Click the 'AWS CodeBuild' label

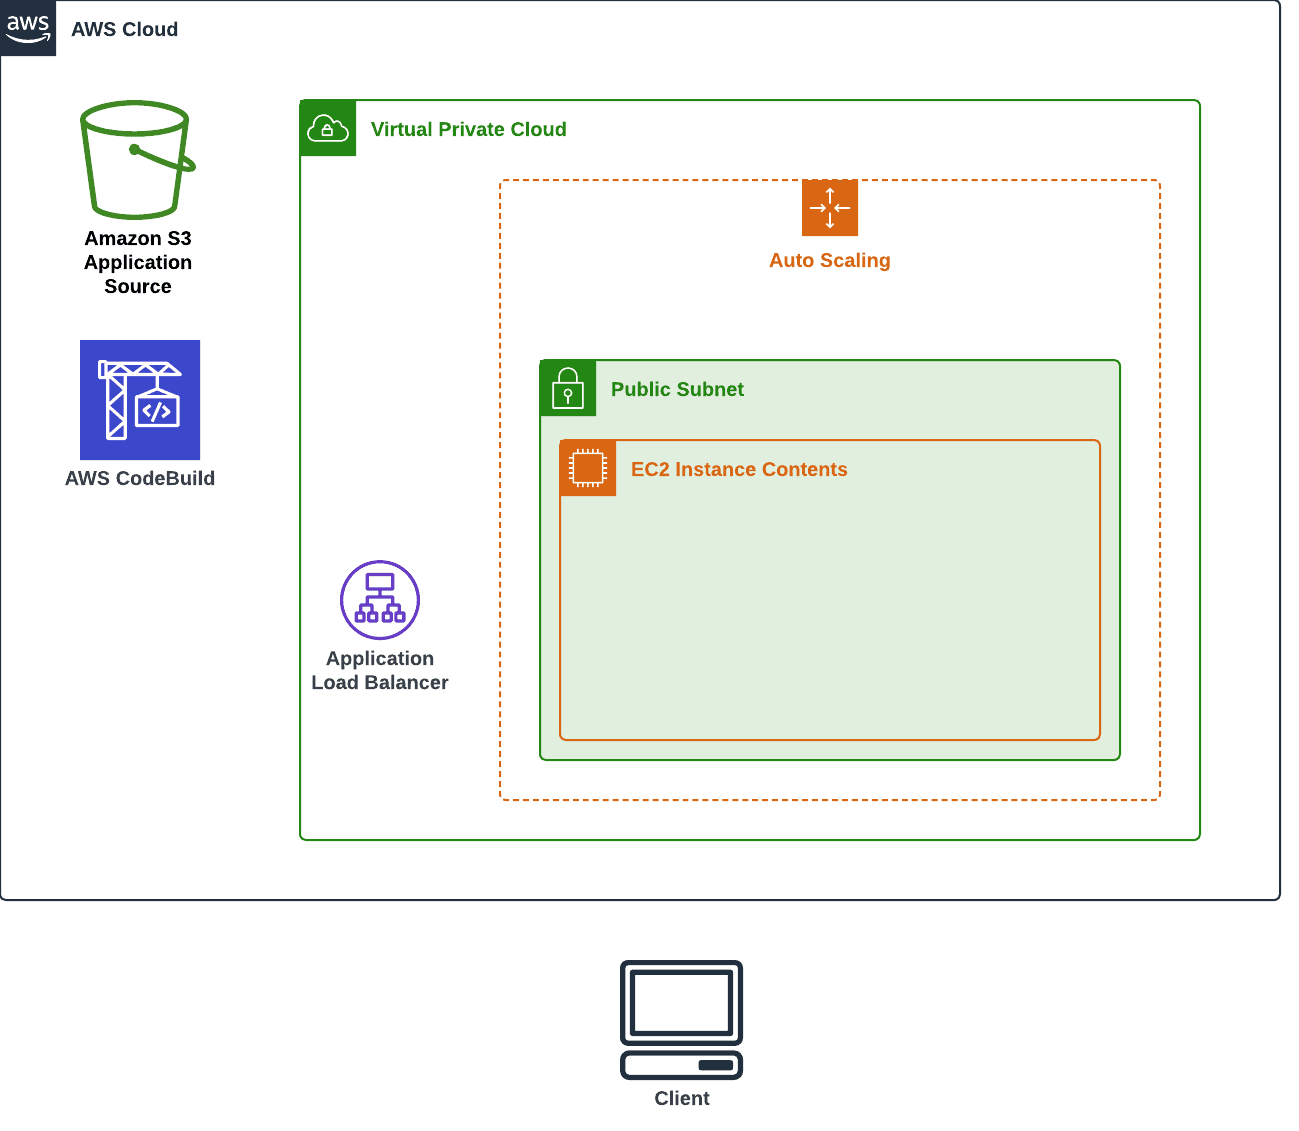[x=140, y=478]
